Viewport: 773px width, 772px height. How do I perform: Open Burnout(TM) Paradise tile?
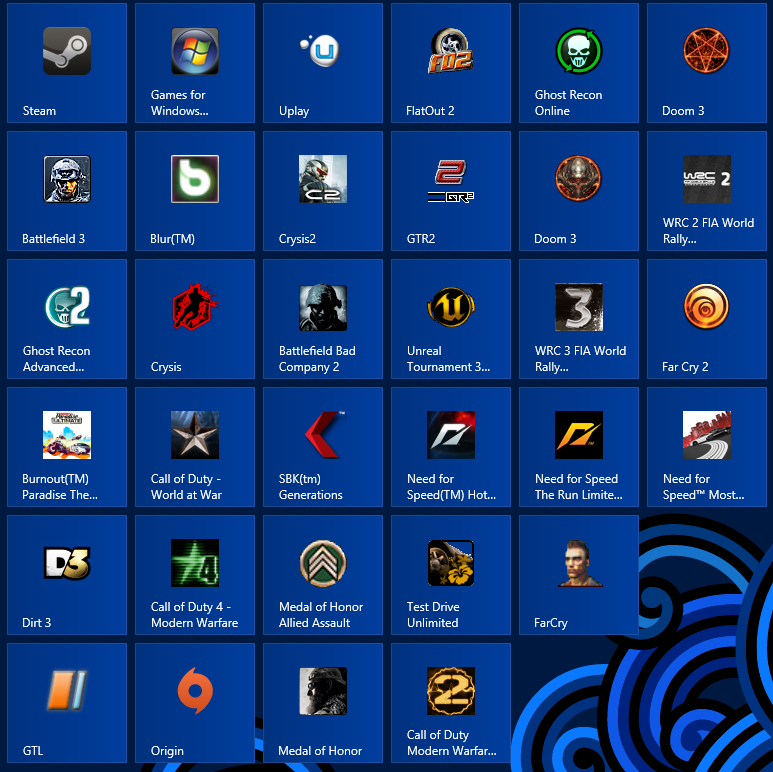pyautogui.click(x=67, y=447)
